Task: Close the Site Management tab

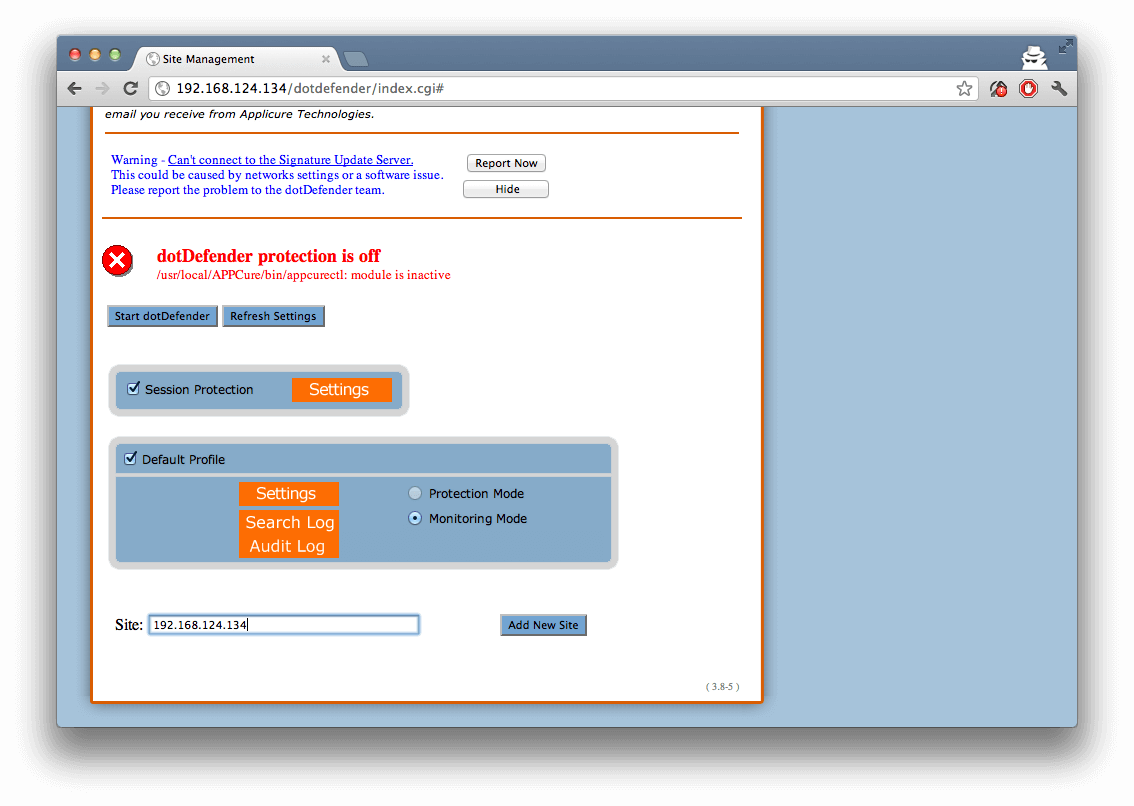Action: [326, 59]
